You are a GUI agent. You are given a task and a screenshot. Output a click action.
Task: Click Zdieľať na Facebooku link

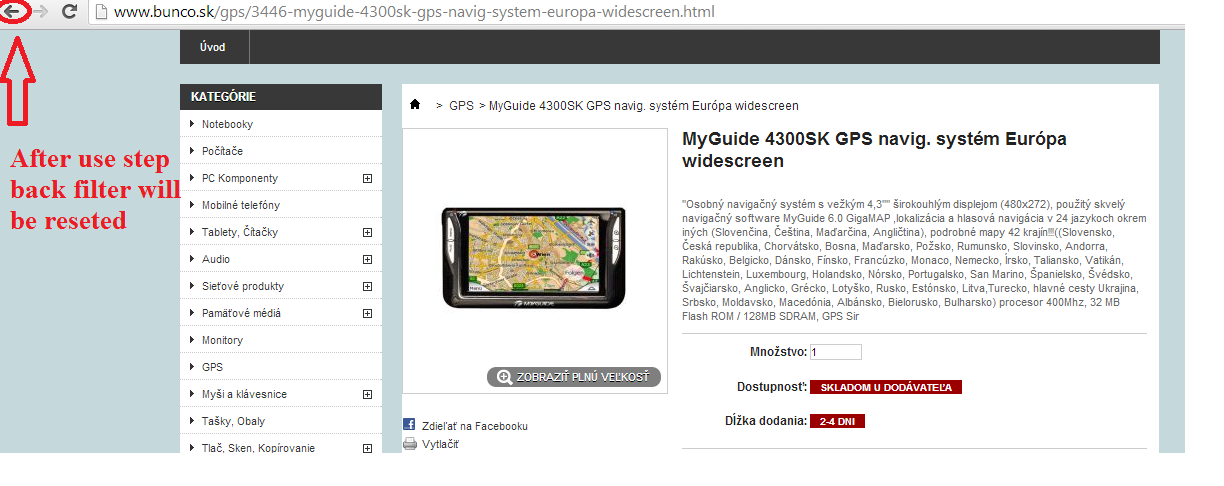coord(475,426)
